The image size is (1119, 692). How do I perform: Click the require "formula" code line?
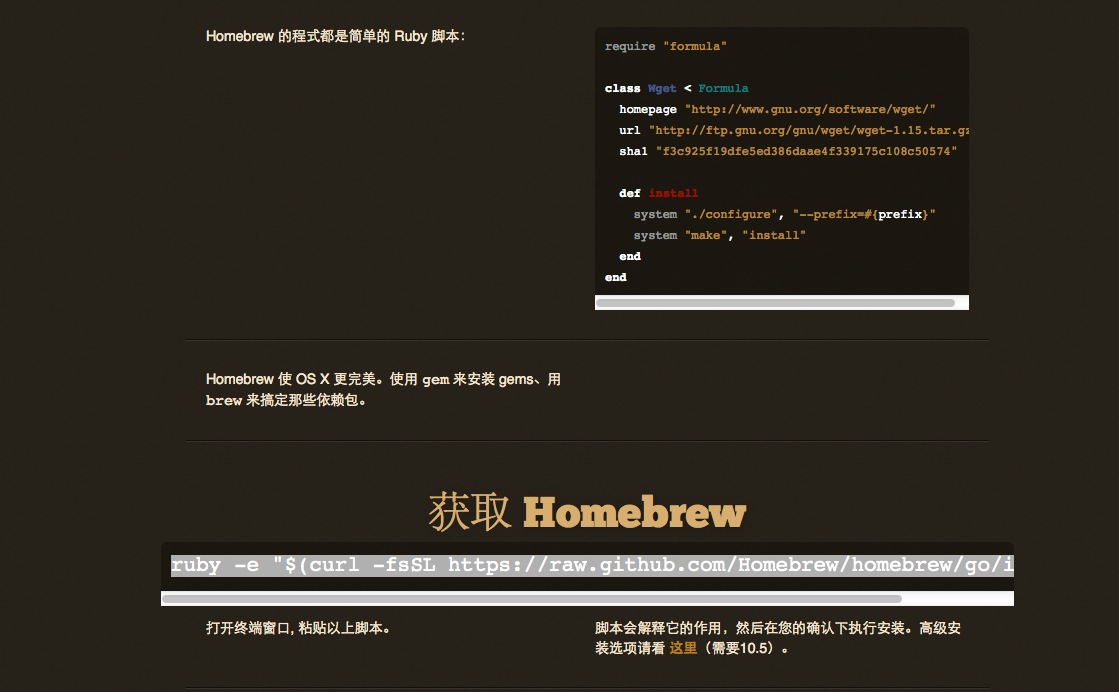point(665,46)
